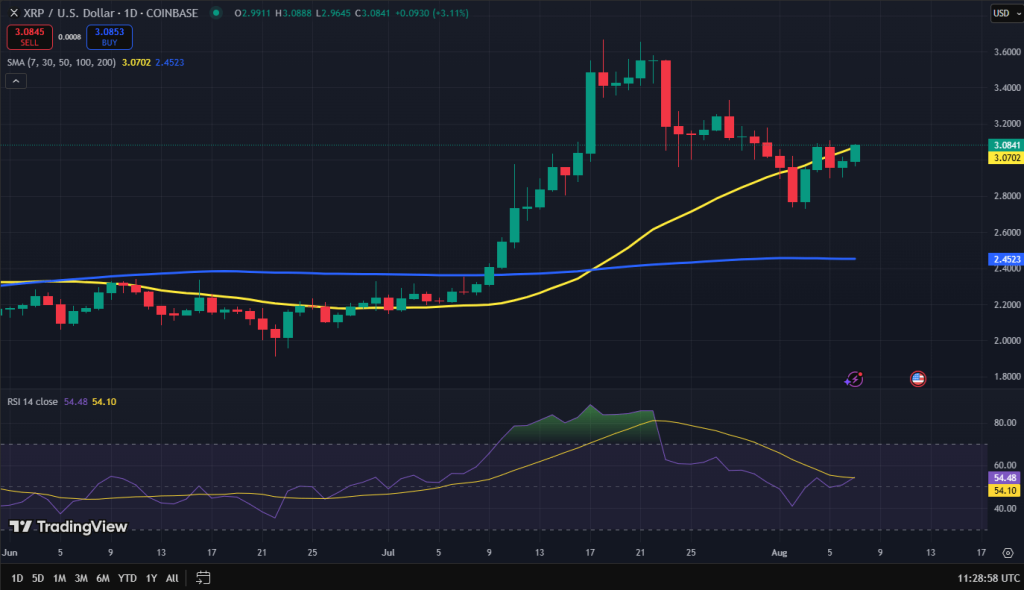Select the All time range

click(x=172, y=578)
